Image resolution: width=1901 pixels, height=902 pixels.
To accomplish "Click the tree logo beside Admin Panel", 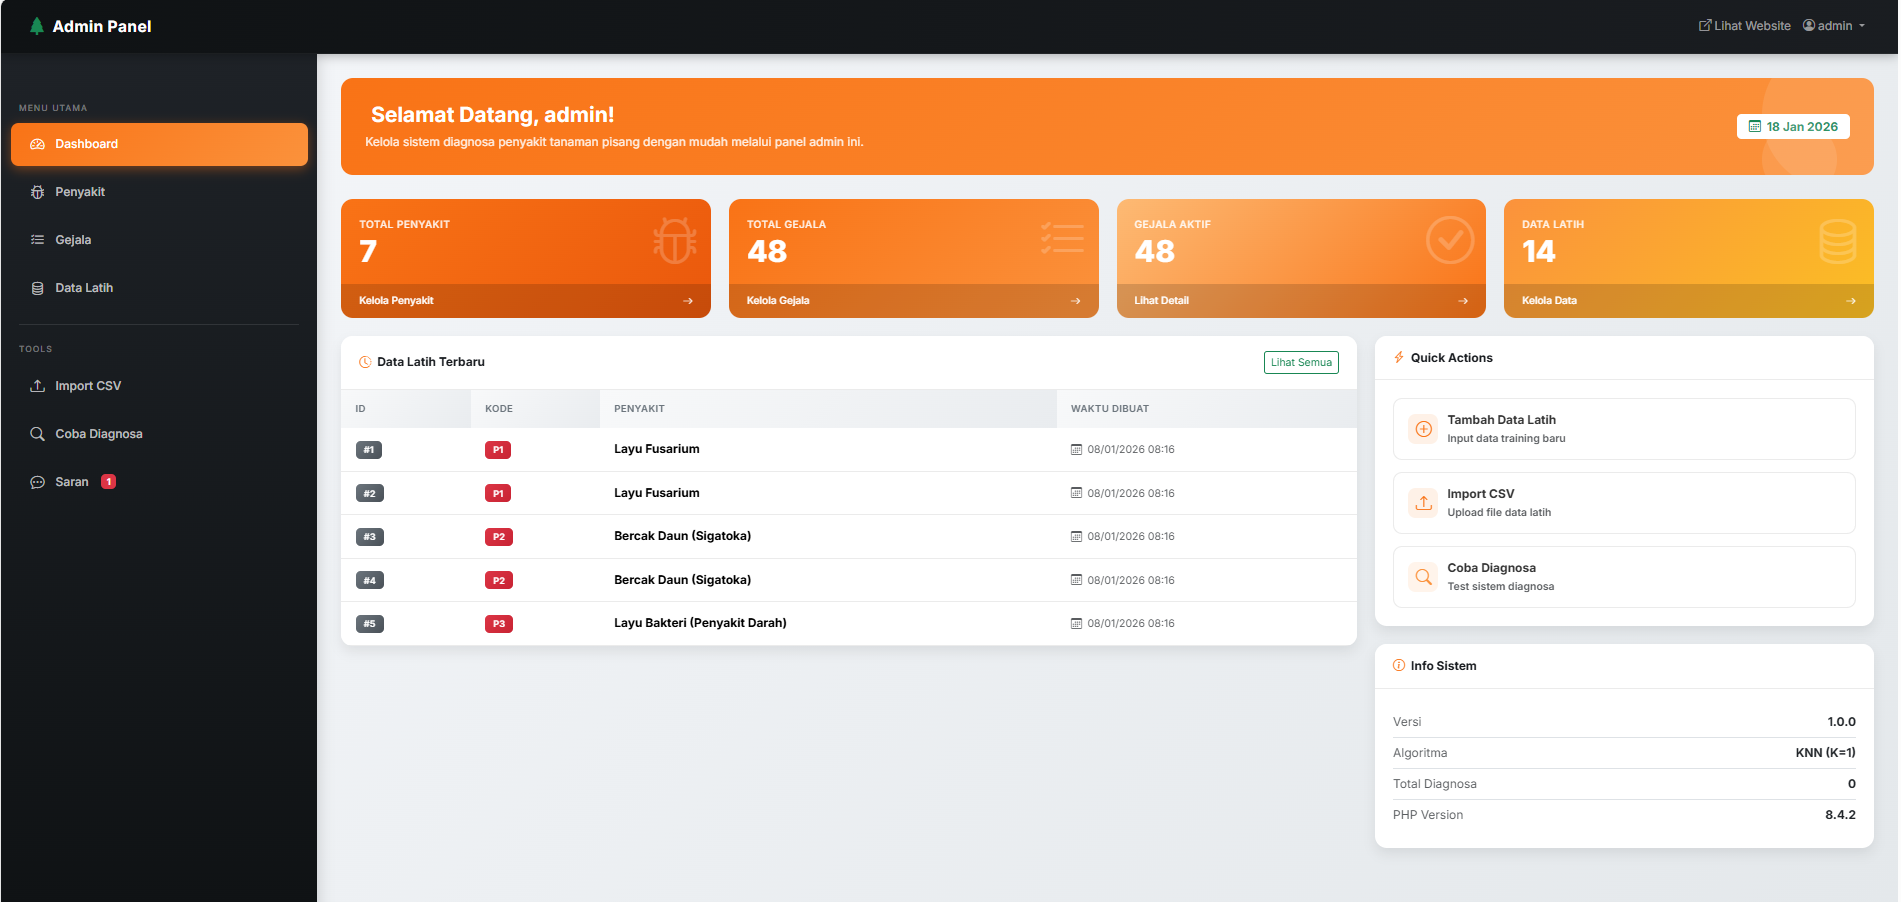I will point(36,25).
